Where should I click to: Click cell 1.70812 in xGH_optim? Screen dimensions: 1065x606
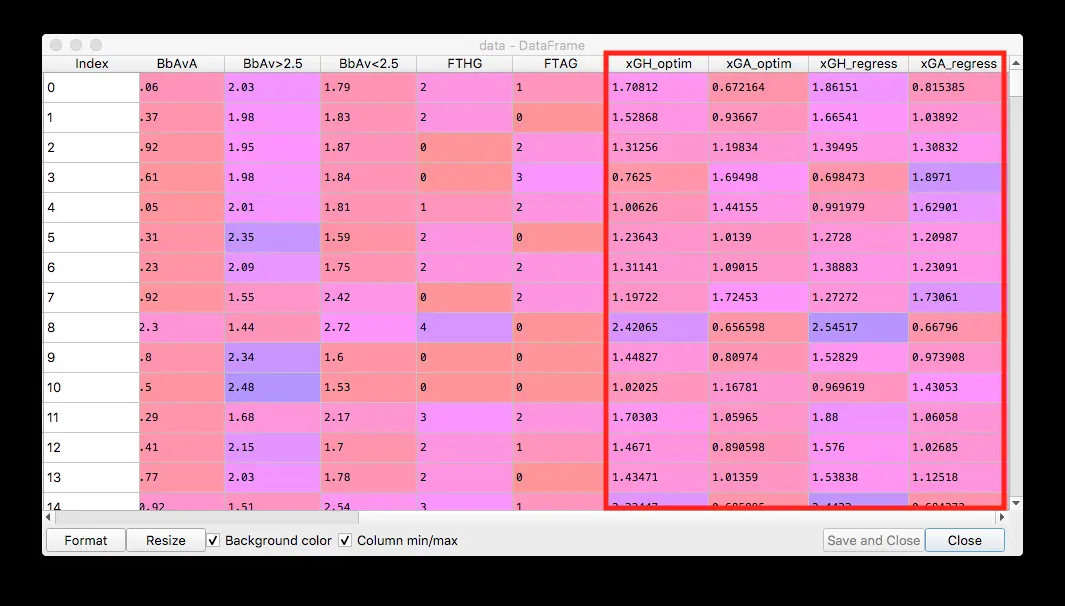click(658, 87)
